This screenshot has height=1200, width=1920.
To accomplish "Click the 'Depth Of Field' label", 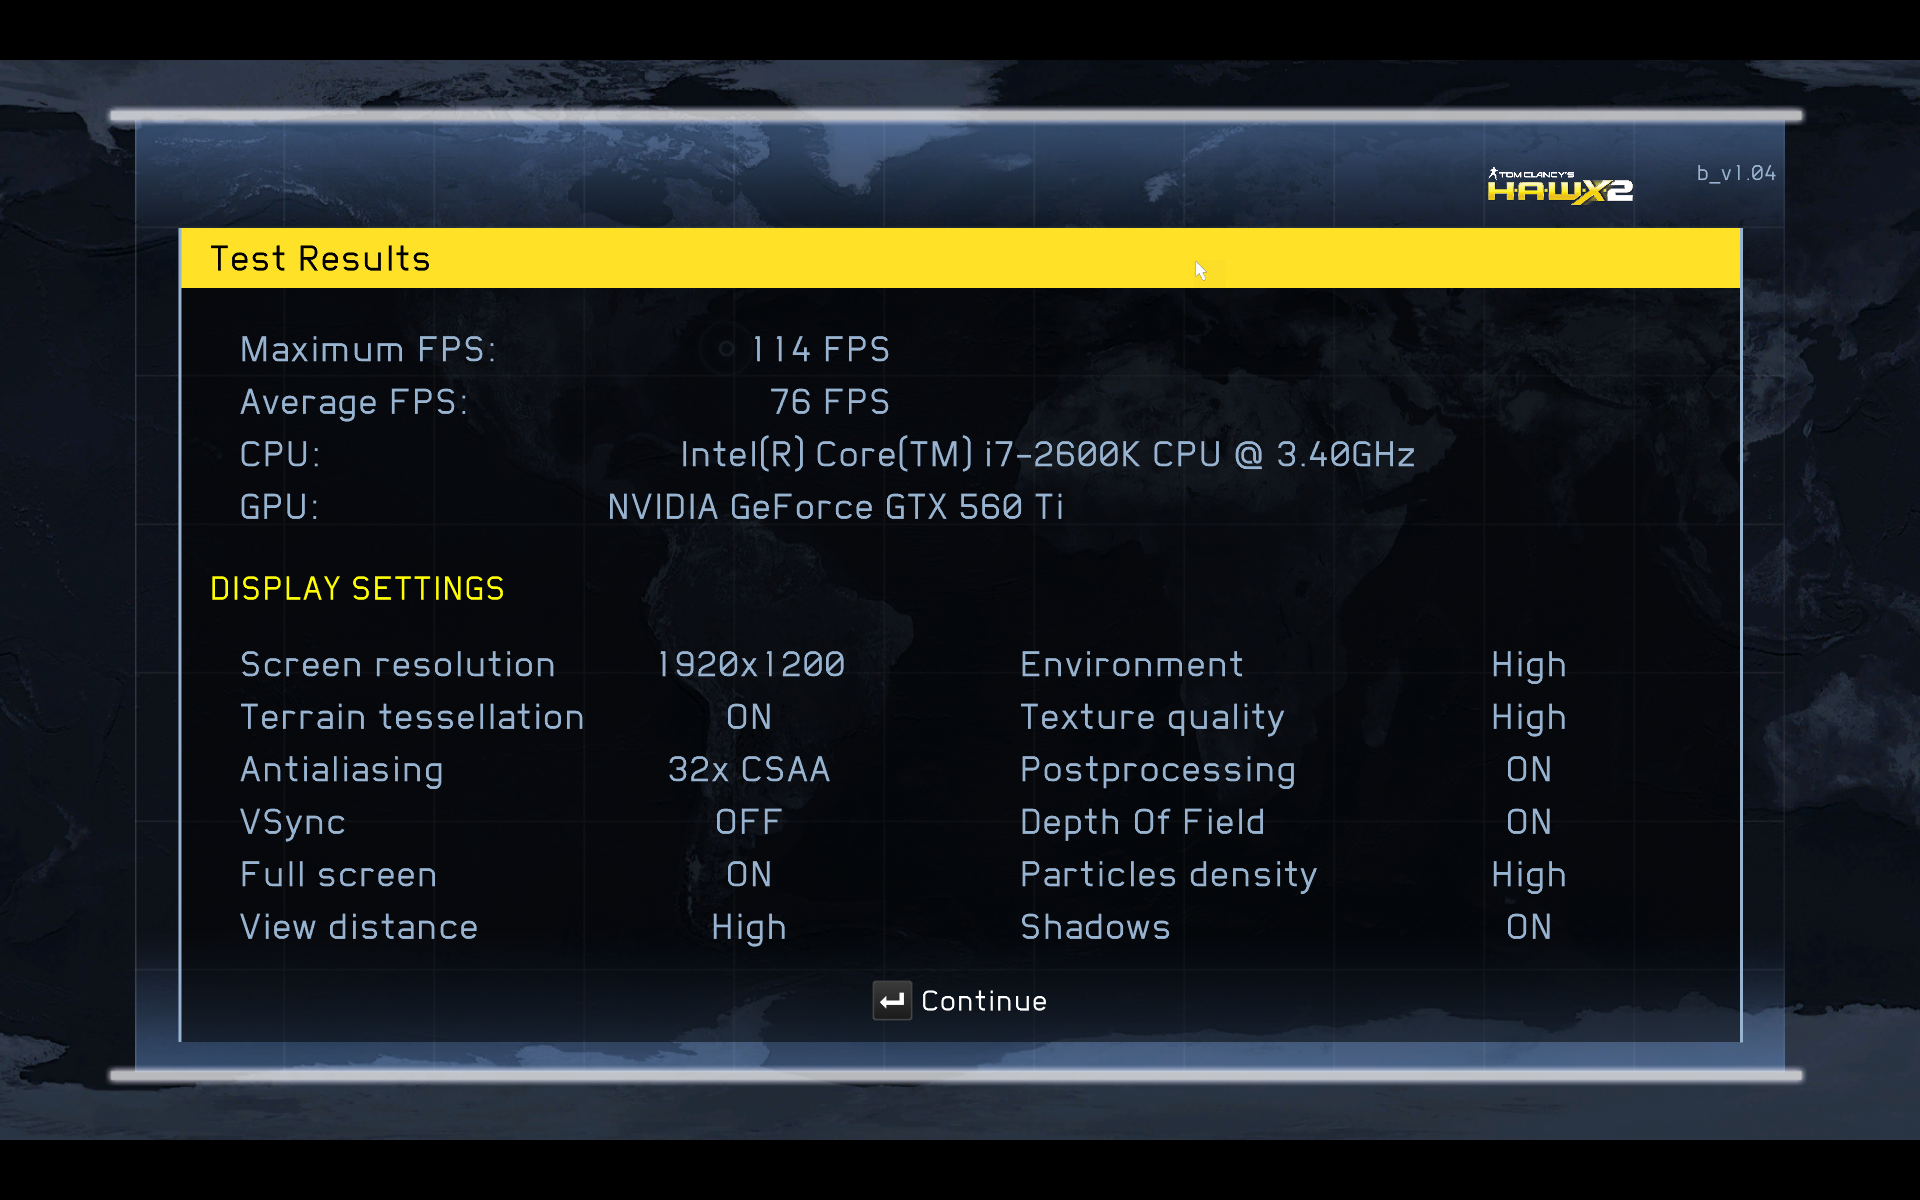I will 1142,823.
